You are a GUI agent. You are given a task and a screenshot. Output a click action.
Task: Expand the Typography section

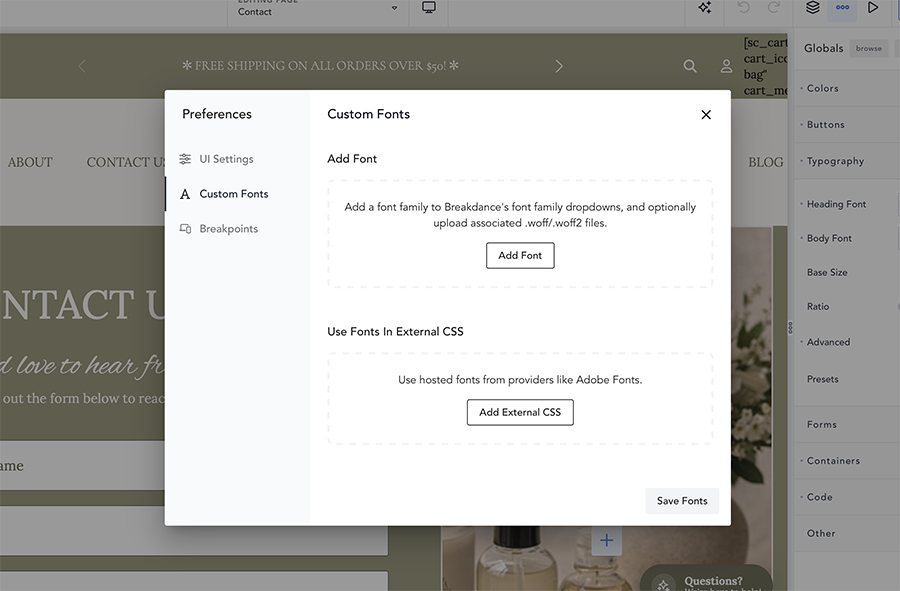tap(835, 161)
